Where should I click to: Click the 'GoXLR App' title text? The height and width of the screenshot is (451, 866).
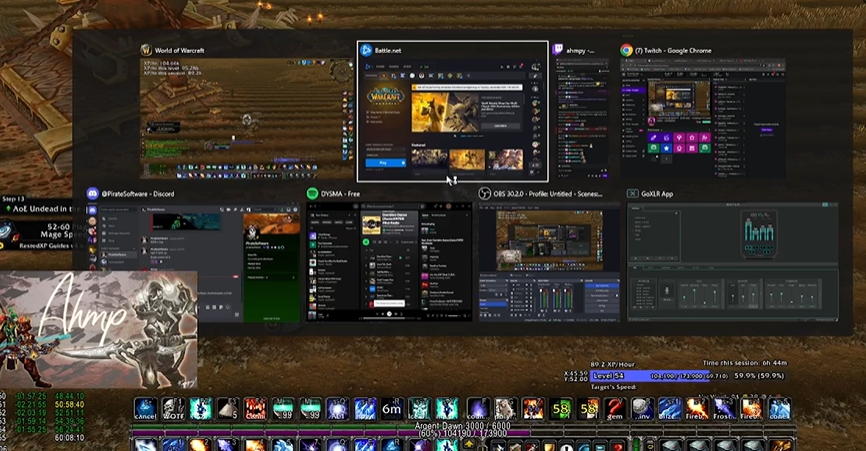[657, 194]
